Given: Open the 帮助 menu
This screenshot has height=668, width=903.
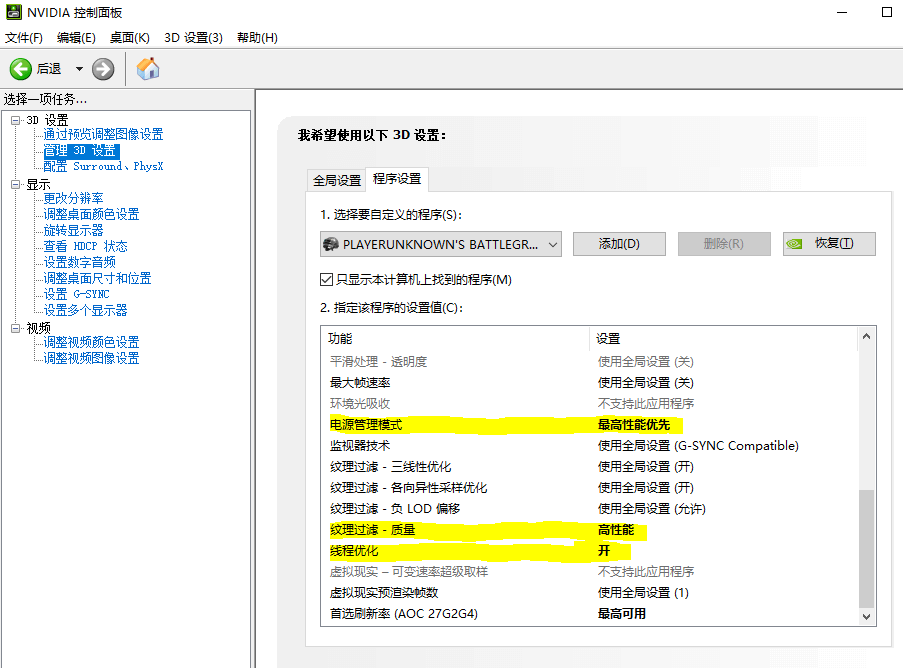Looking at the screenshot, I should coord(257,38).
